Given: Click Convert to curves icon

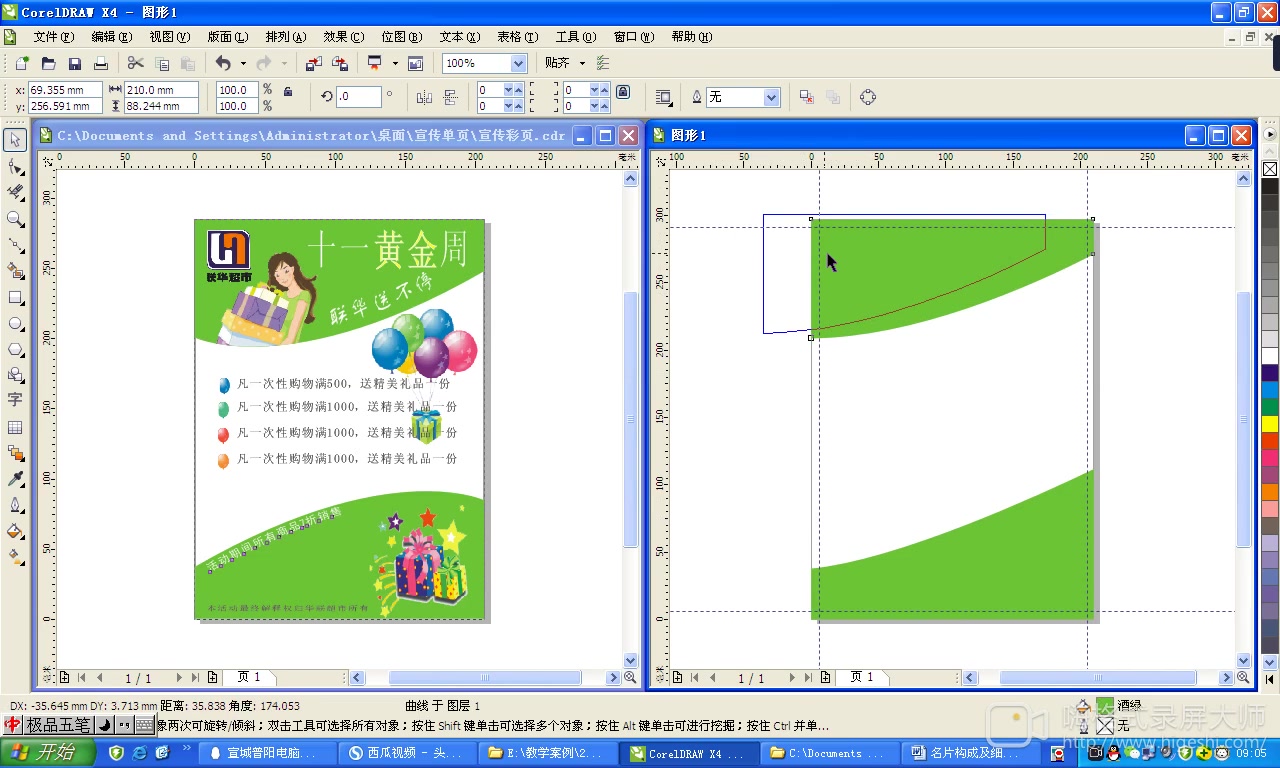Looking at the screenshot, I should tap(867, 97).
